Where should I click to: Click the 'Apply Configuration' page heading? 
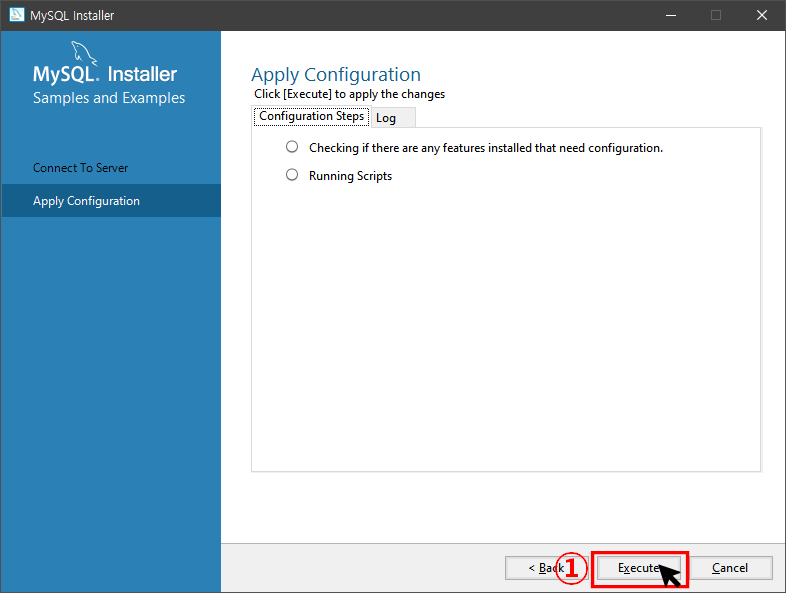pyautogui.click(x=336, y=75)
